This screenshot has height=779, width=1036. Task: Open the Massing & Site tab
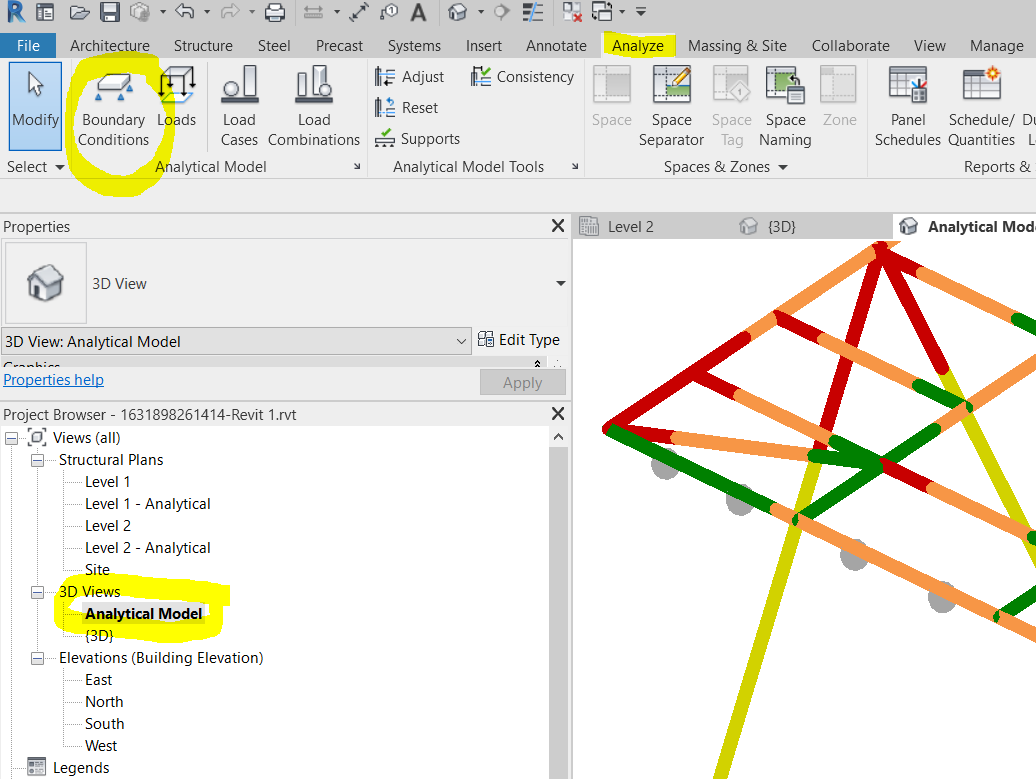pyautogui.click(x=737, y=45)
